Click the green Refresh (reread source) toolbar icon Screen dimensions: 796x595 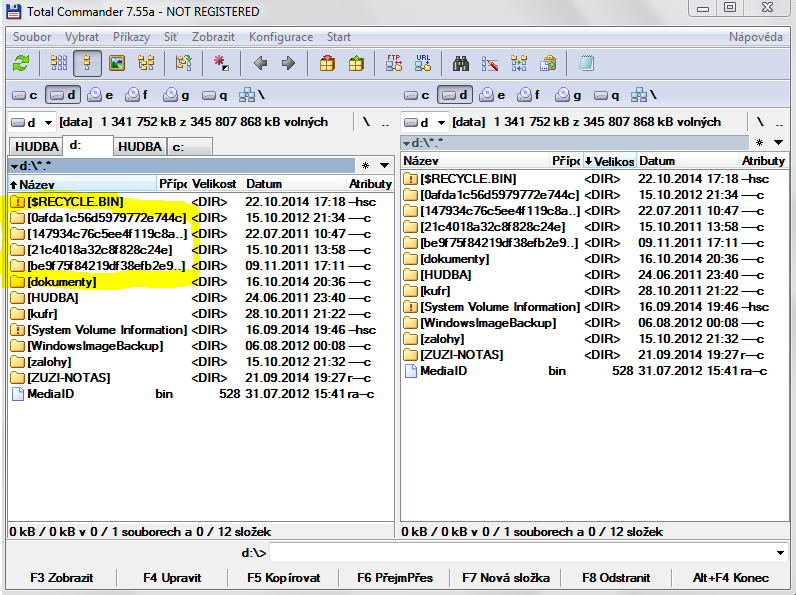point(21,63)
